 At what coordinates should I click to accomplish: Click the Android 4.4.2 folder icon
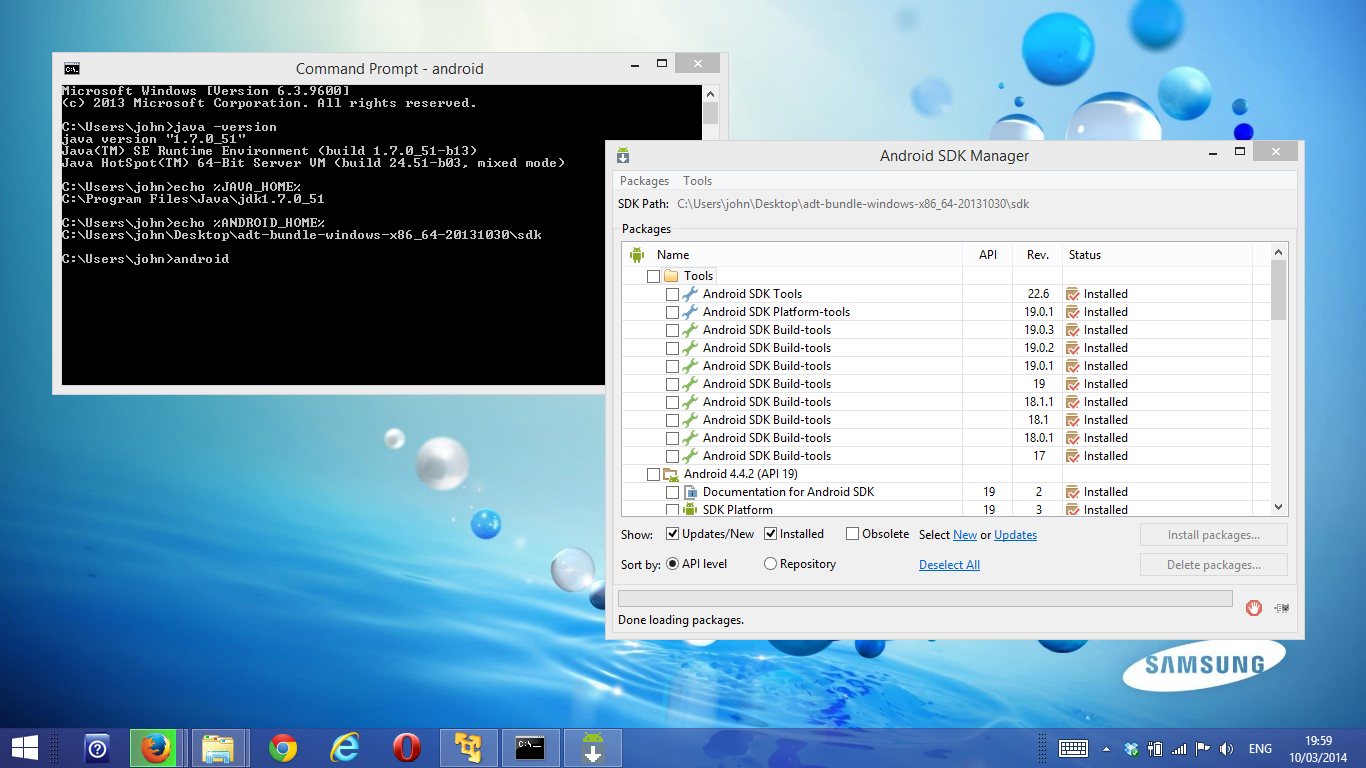click(x=671, y=474)
